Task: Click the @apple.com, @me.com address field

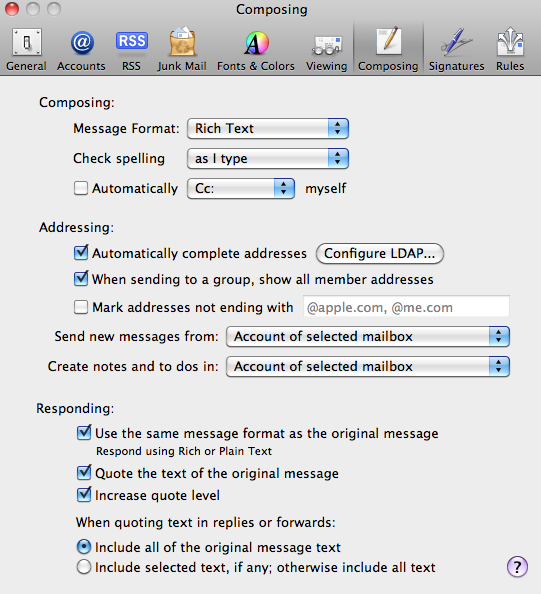Action: click(x=407, y=307)
